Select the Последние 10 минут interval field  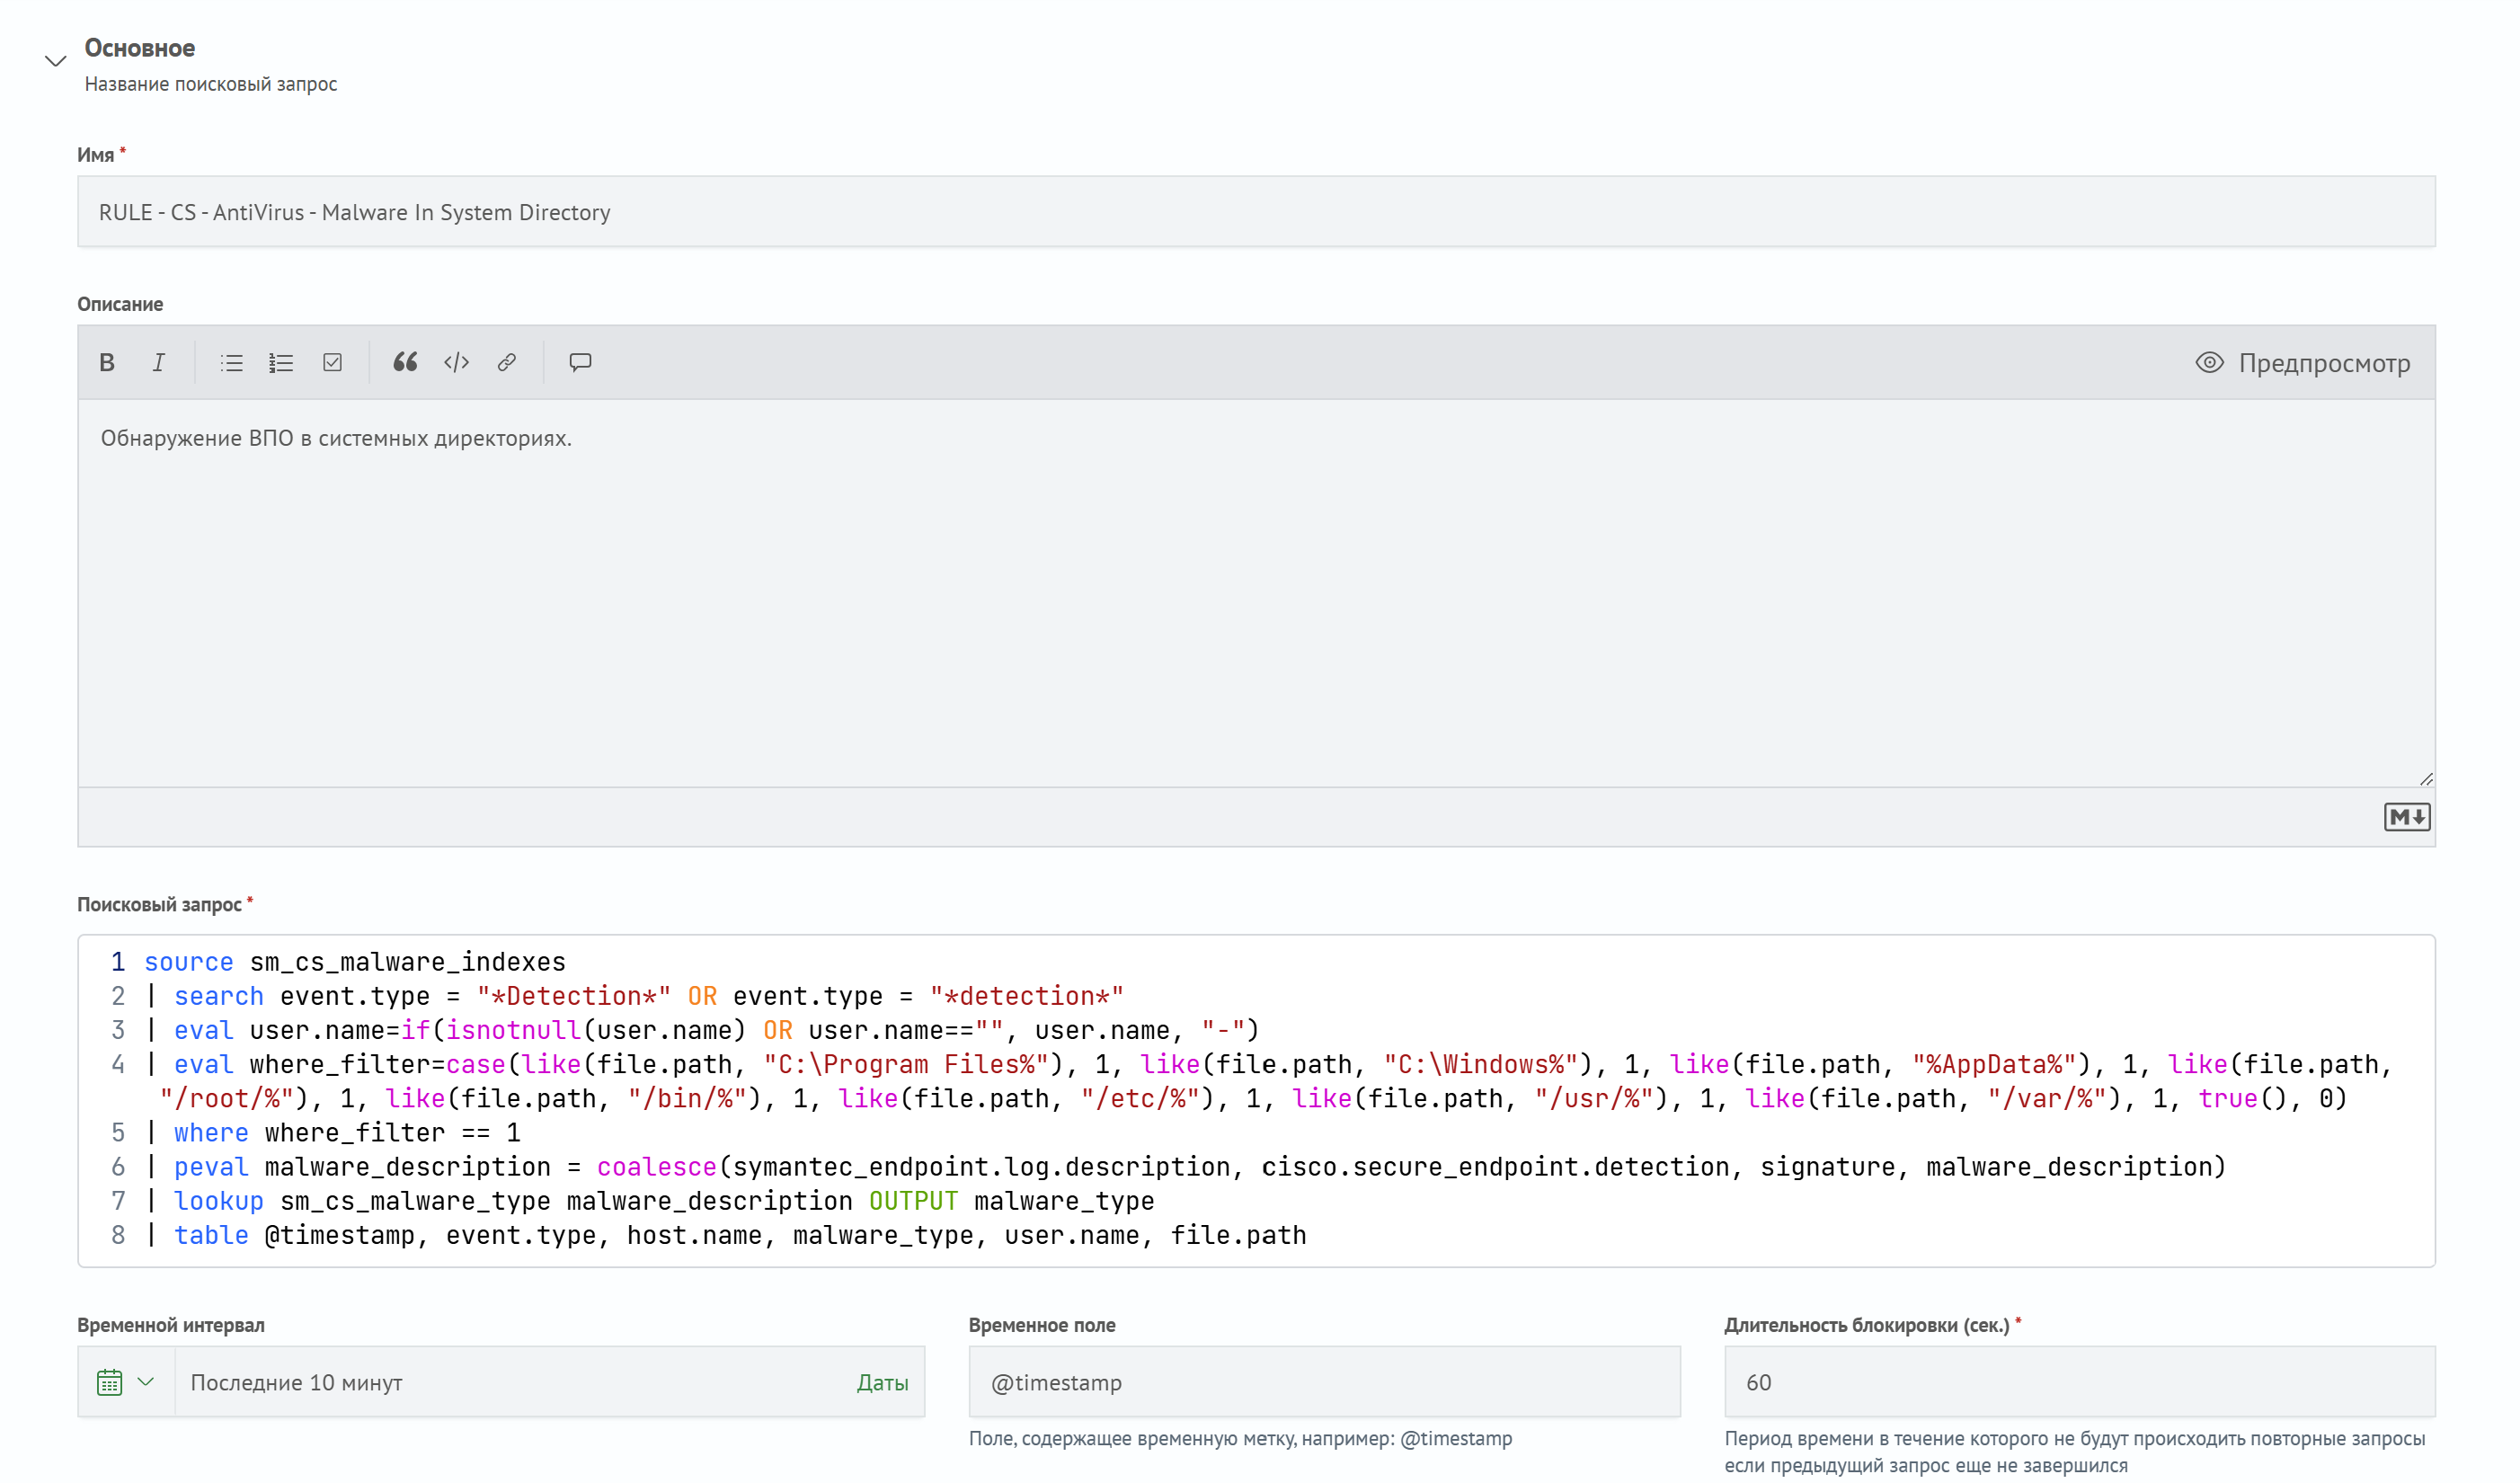tap(500, 1382)
